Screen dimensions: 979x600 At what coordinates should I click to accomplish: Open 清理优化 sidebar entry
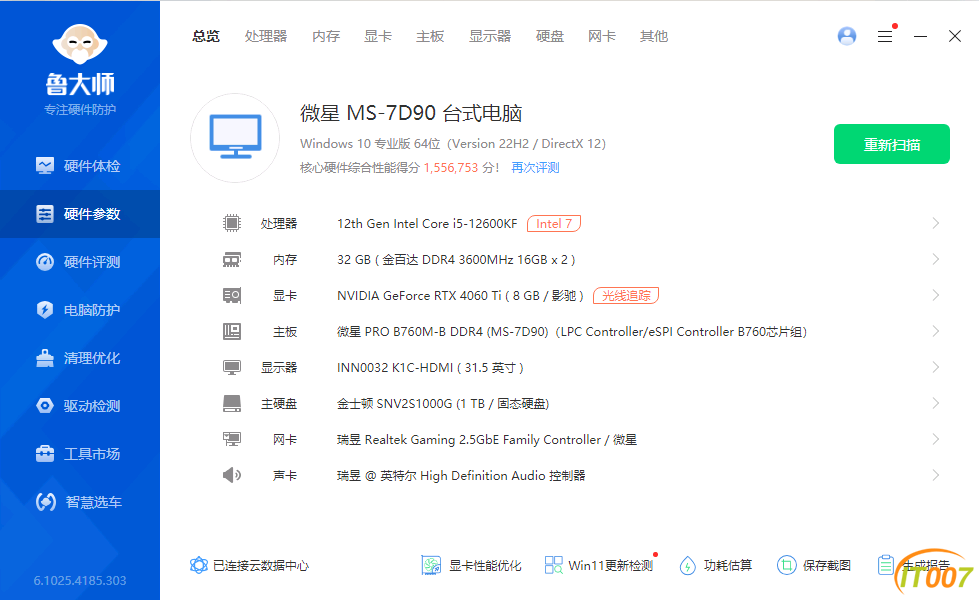pyautogui.click(x=80, y=358)
